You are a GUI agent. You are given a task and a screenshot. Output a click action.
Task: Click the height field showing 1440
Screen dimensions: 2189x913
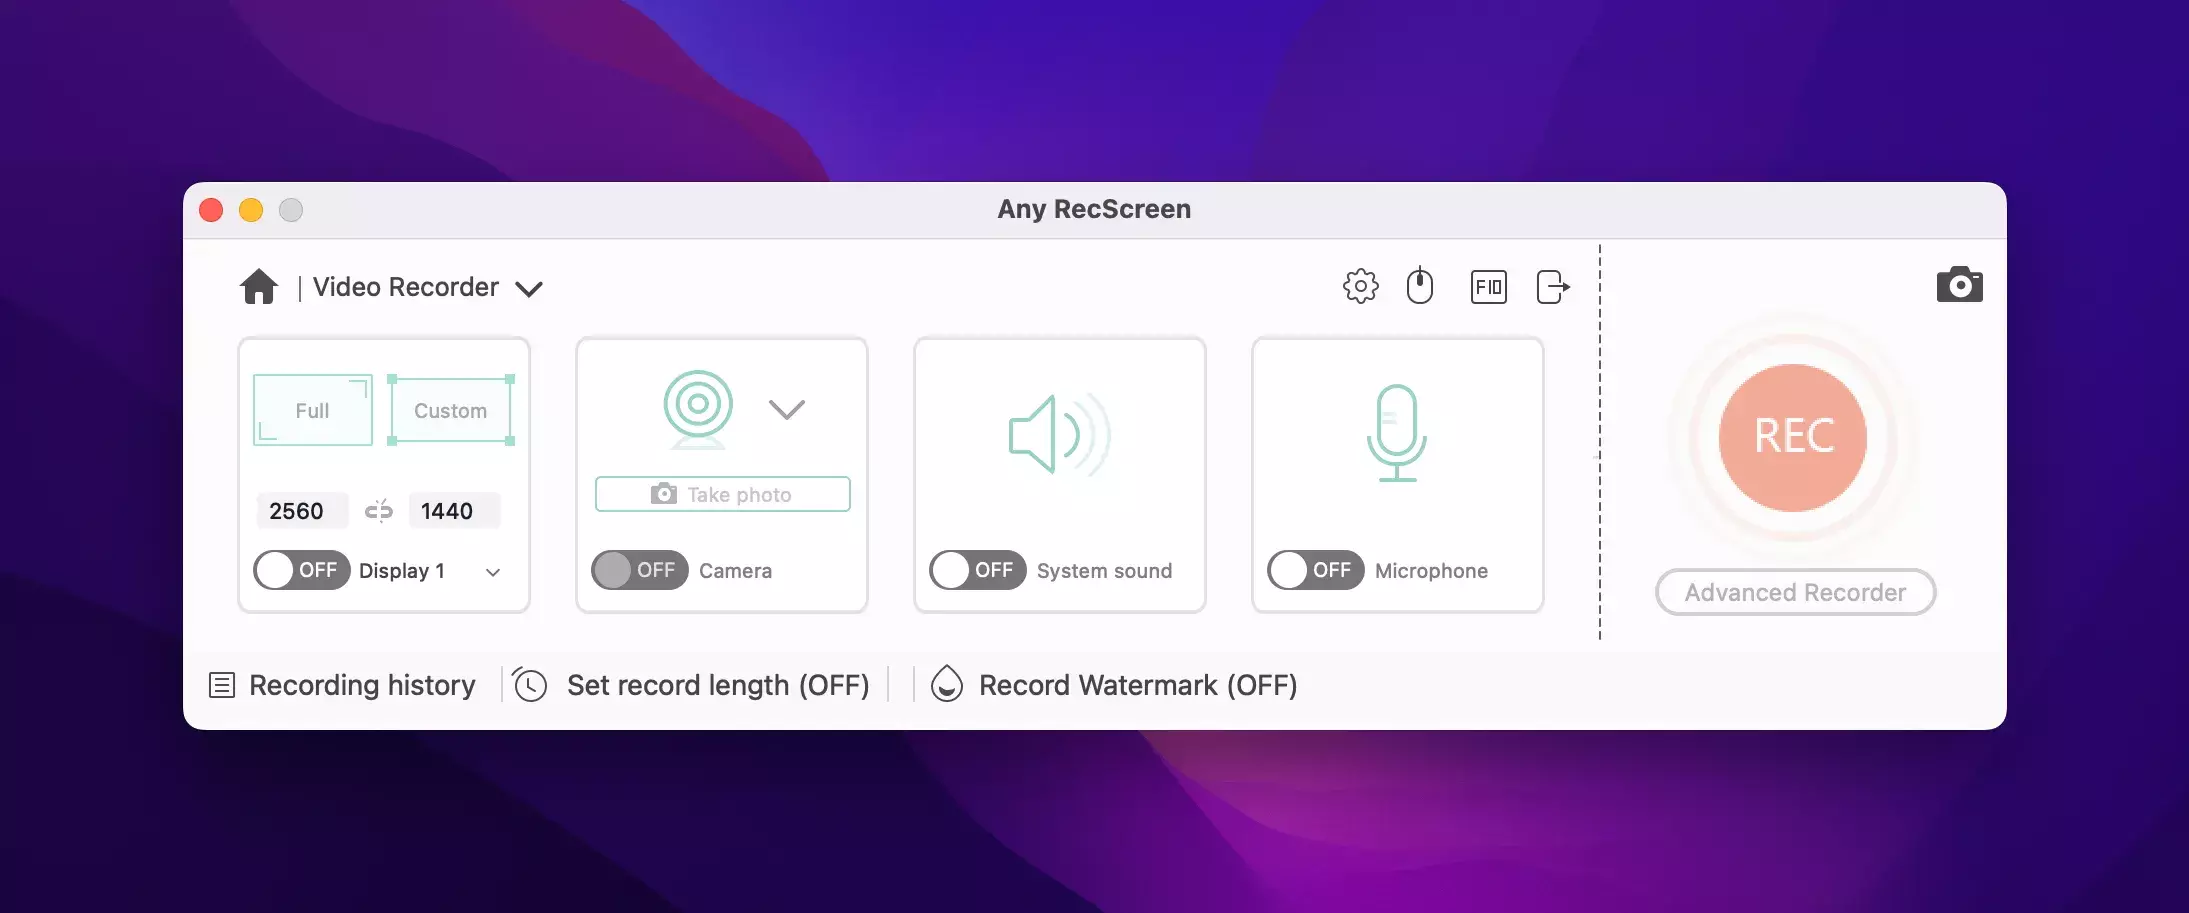tap(454, 511)
